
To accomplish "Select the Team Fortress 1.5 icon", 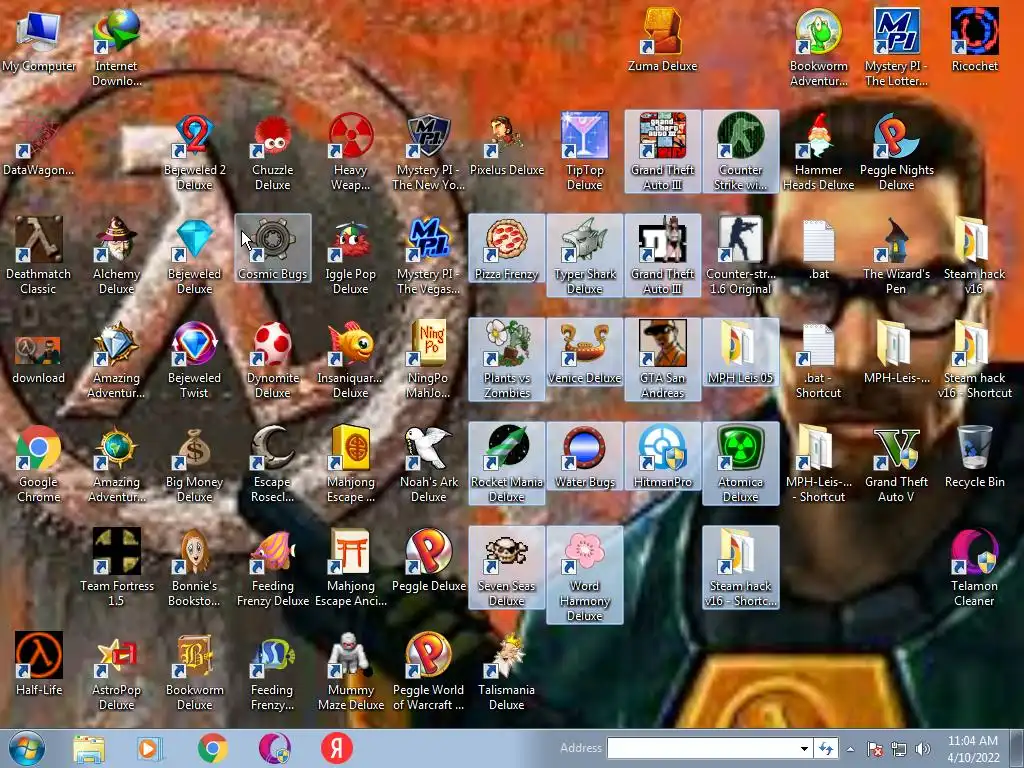I will click(116, 567).
